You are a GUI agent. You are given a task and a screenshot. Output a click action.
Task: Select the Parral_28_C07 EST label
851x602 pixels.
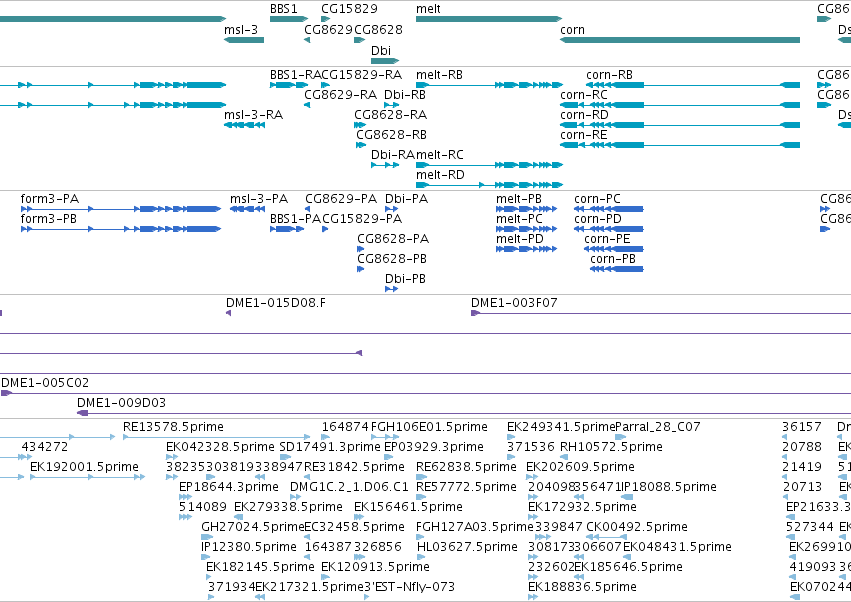click(658, 427)
